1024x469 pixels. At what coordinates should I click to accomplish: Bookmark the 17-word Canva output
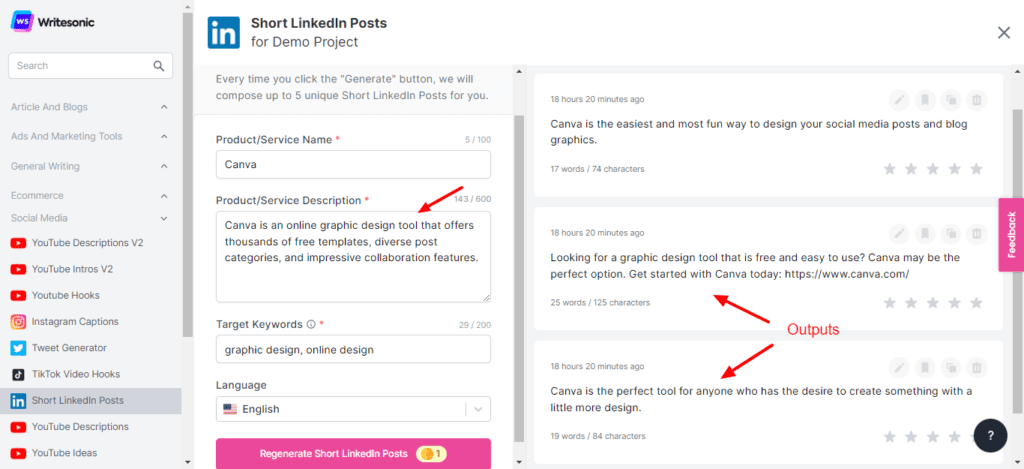(925, 100)
